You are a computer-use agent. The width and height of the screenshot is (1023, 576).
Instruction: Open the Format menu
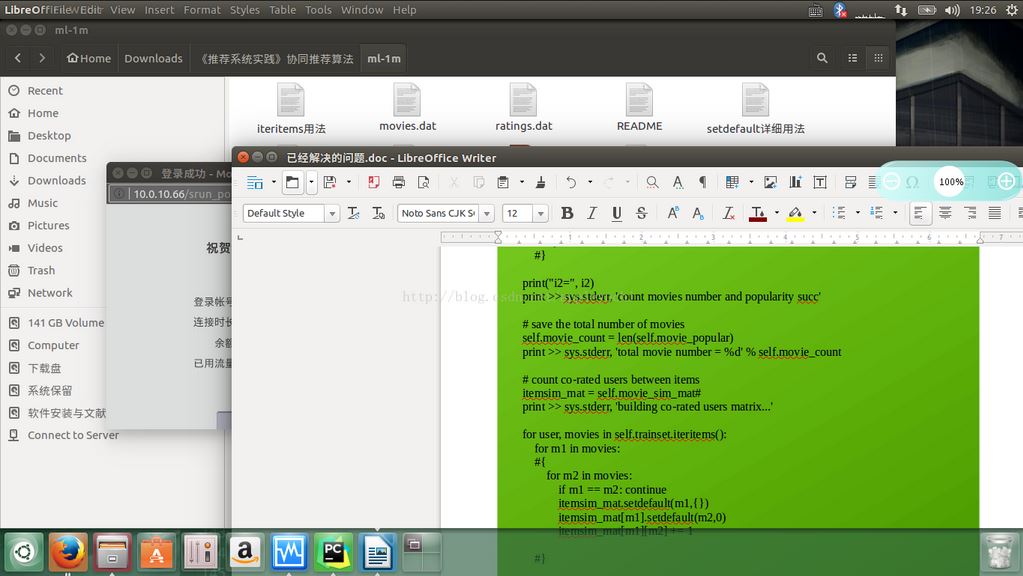(201, 10)
